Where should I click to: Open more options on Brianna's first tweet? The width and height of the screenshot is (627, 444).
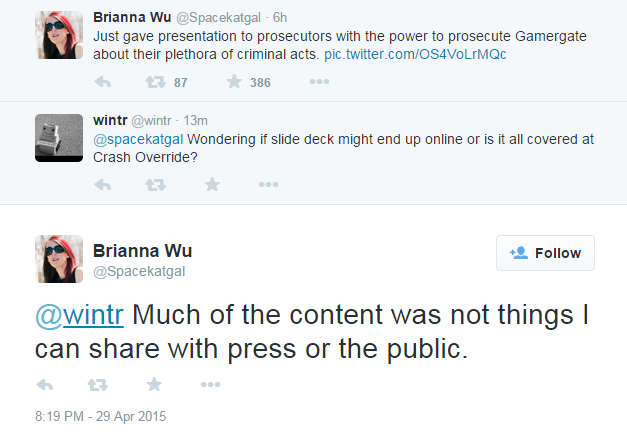click(319, 82)
